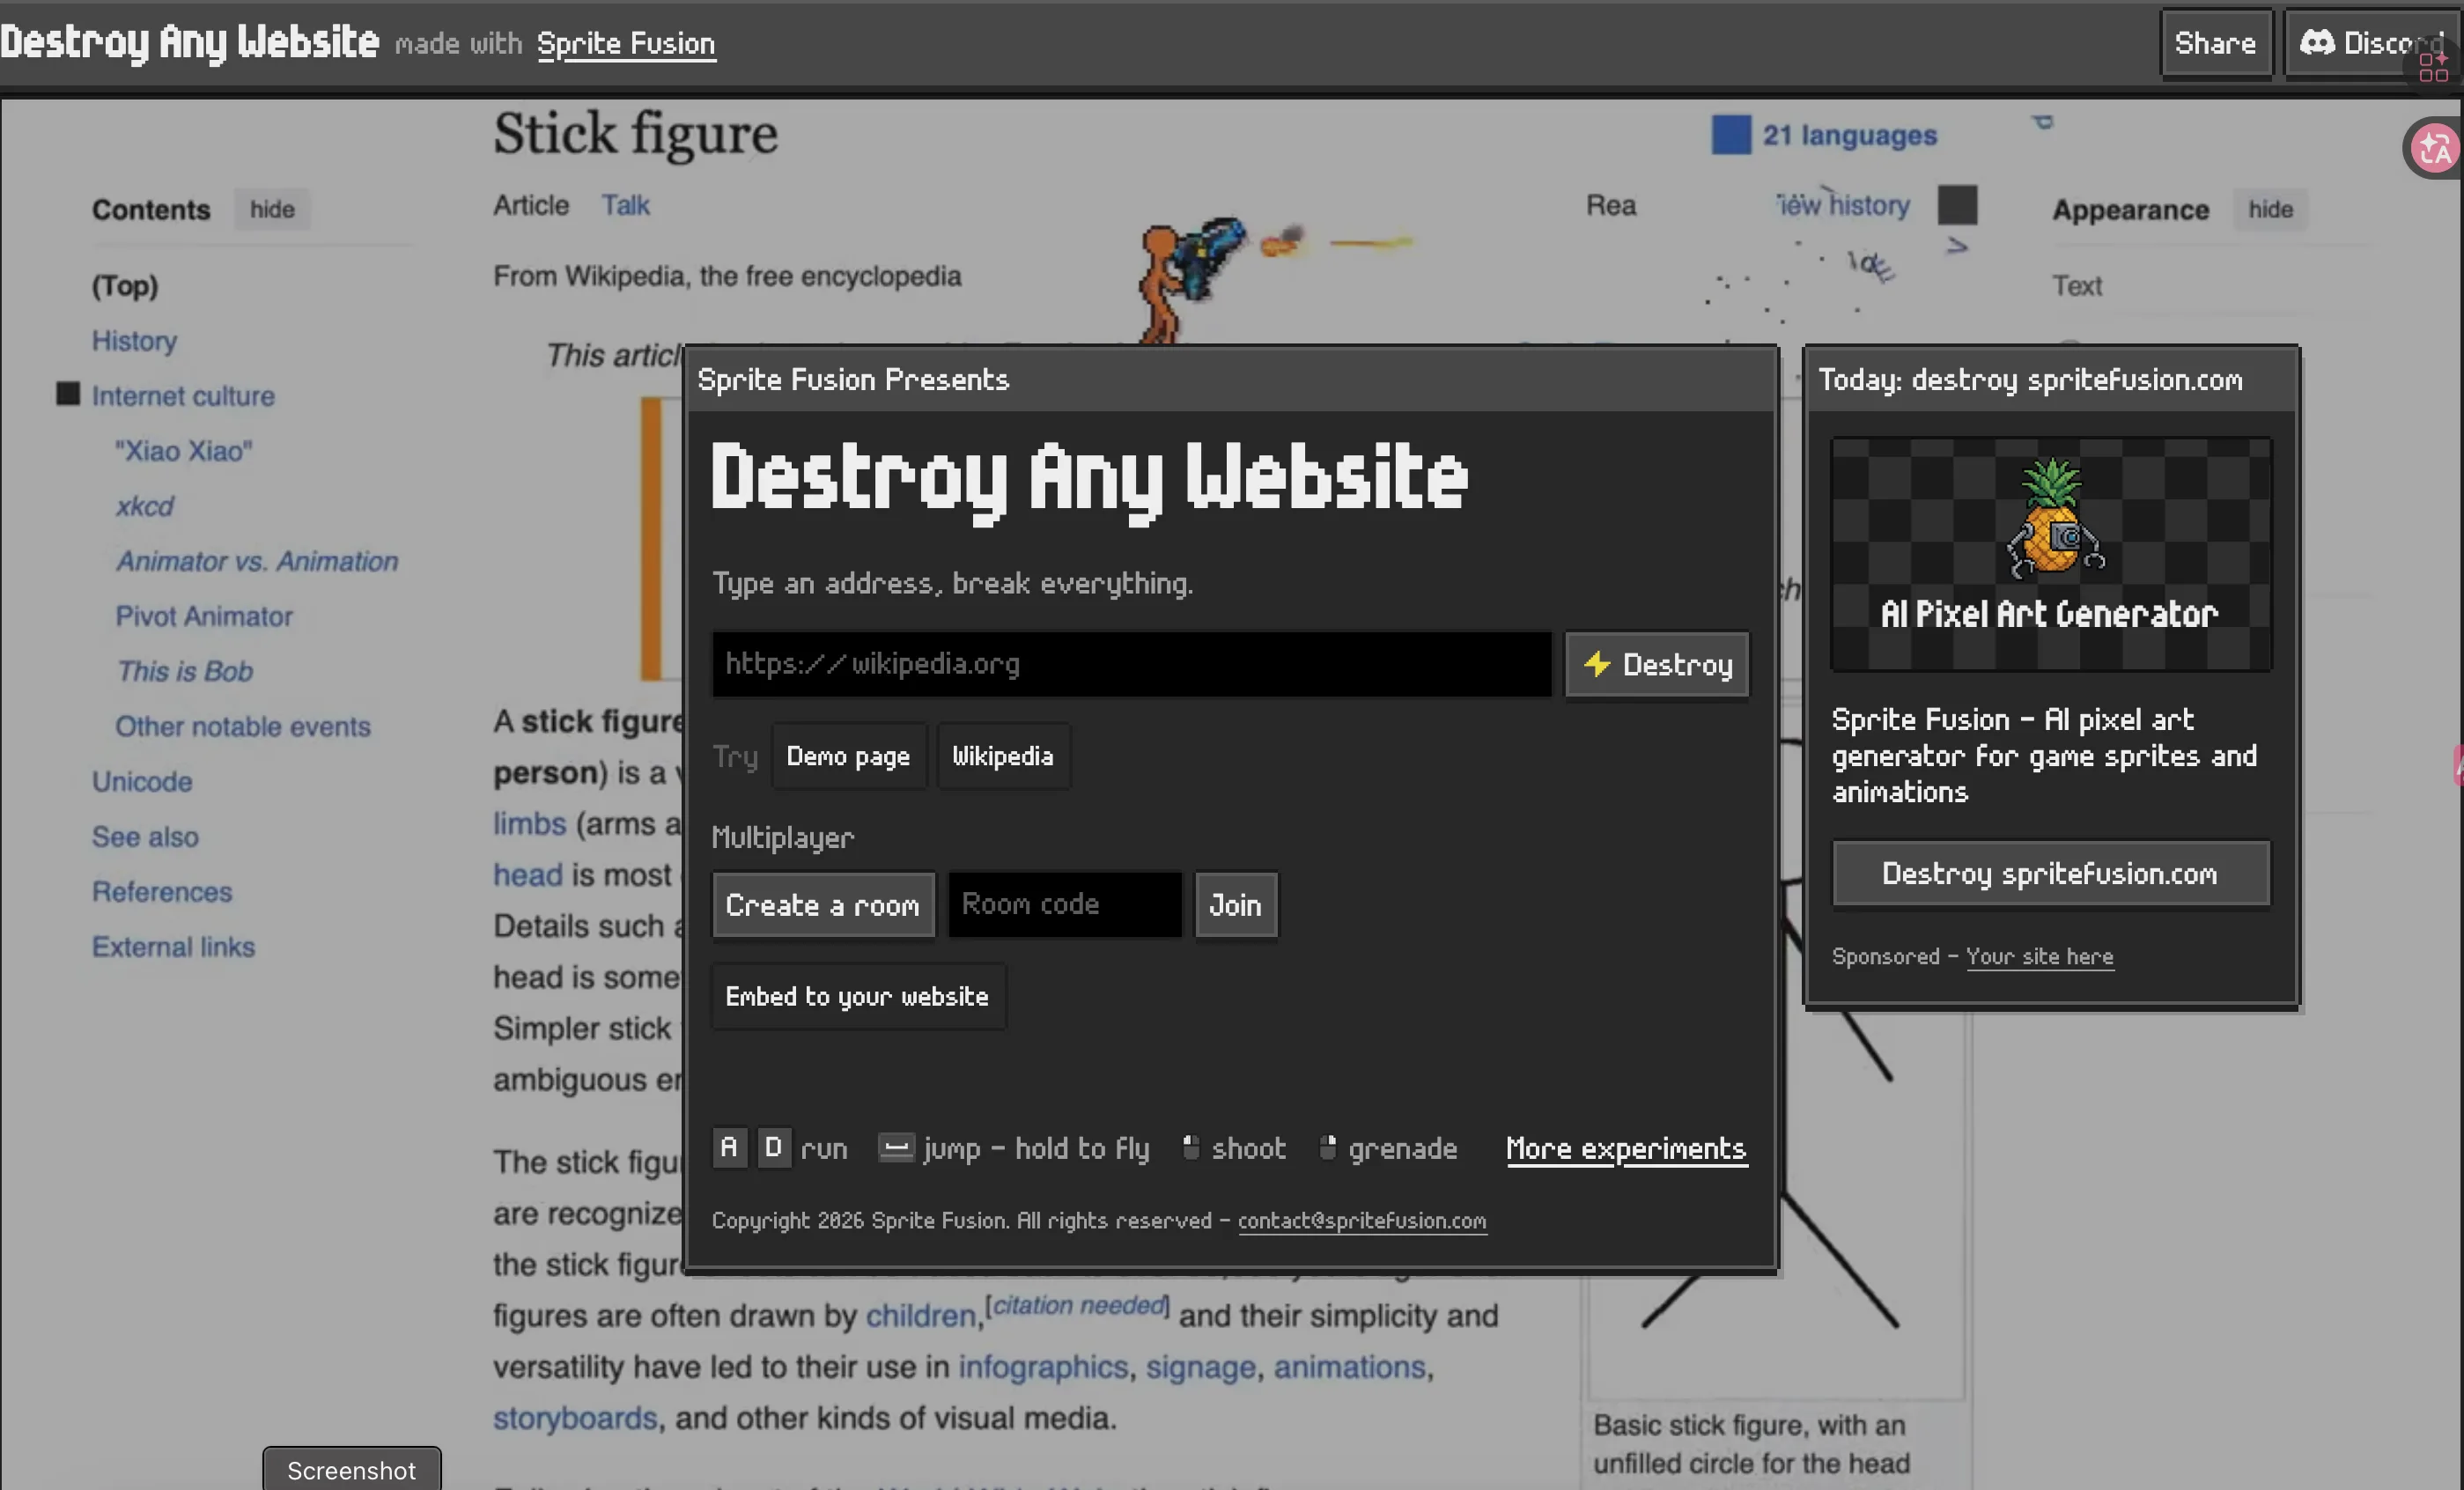Select the Demo page suggestion
Viewport: 2464px width, 1490px height.
[x=848, y=756]
